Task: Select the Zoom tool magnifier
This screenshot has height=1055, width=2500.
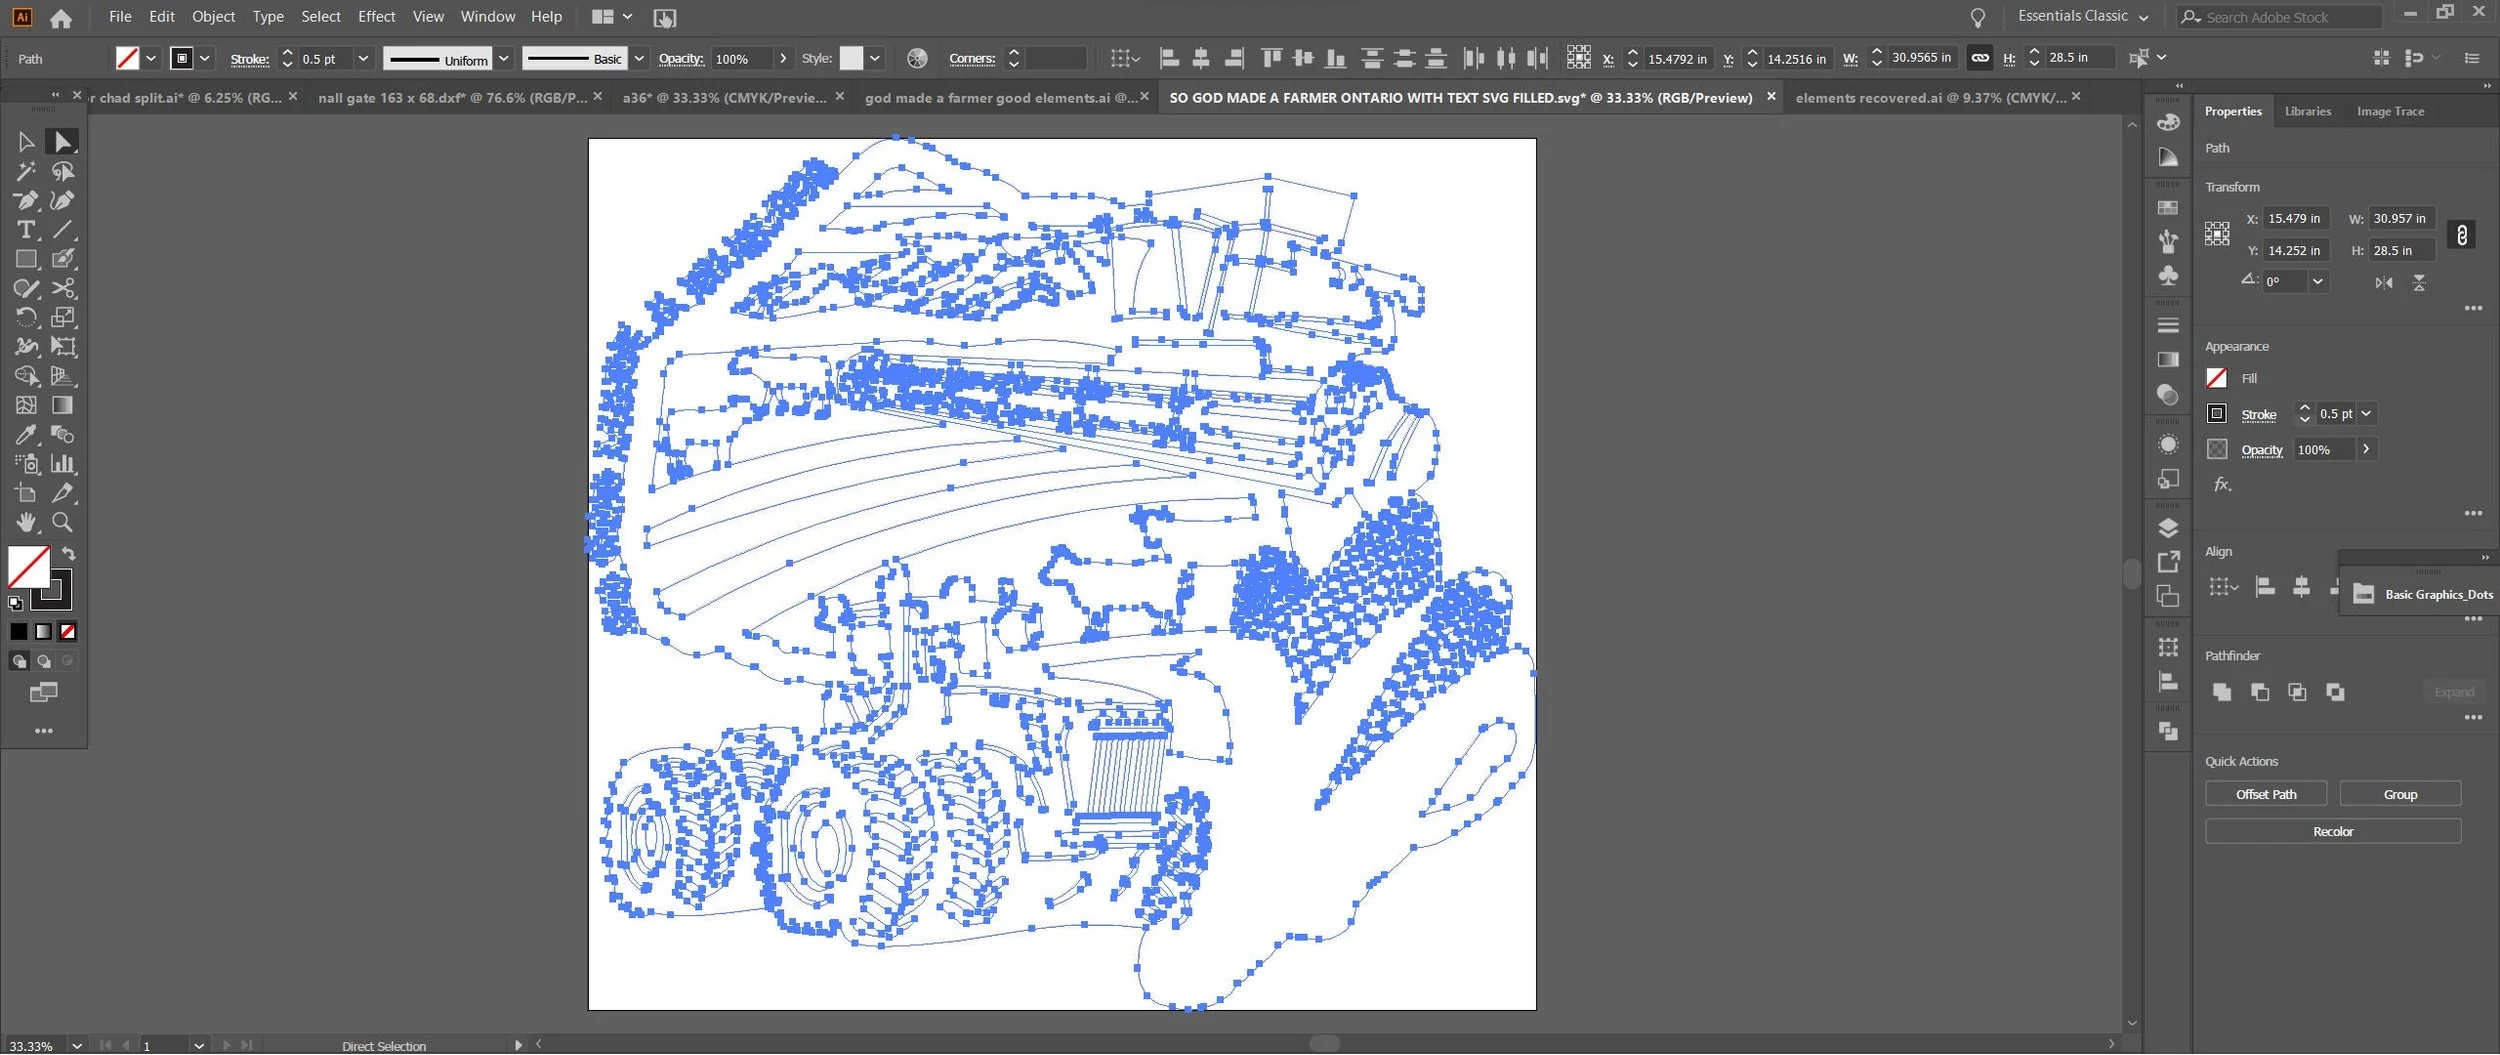Action: pyautogui.click(x=62, y=523)
